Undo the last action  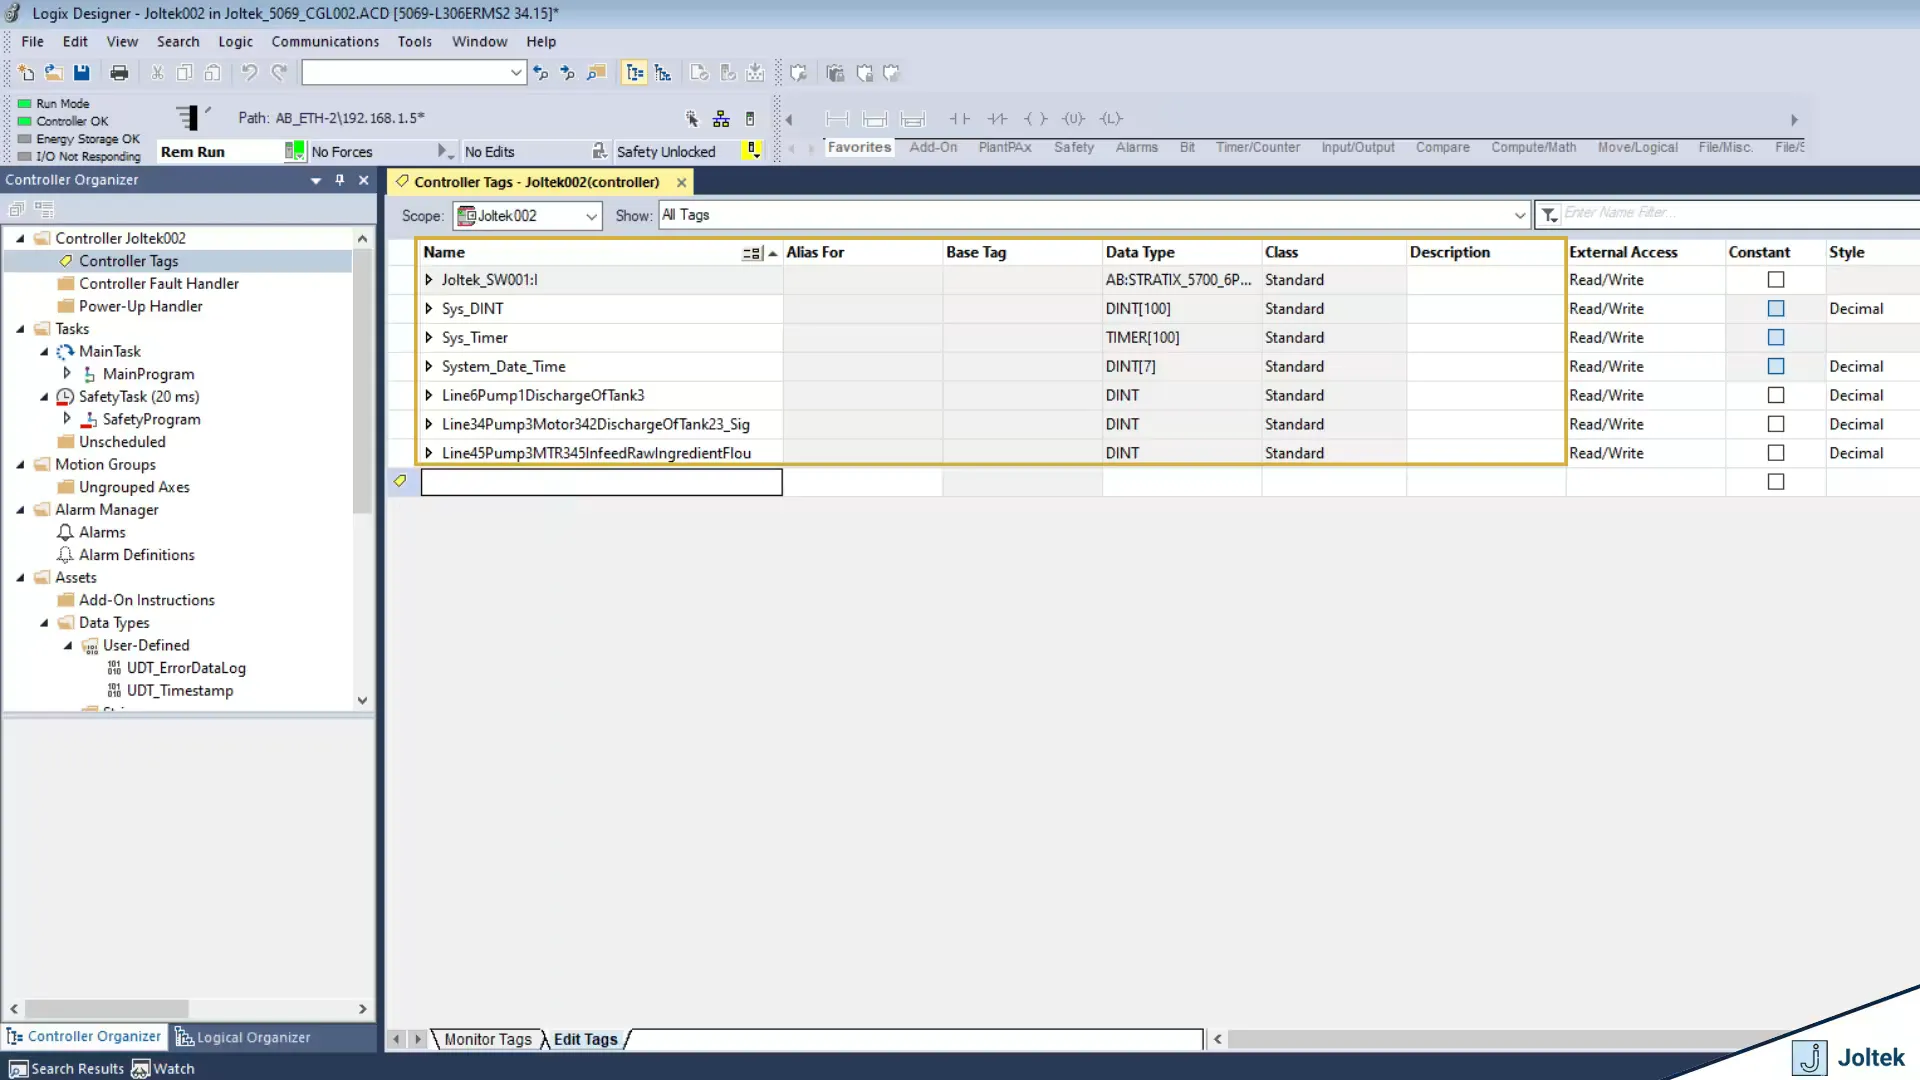pos(249,72)
